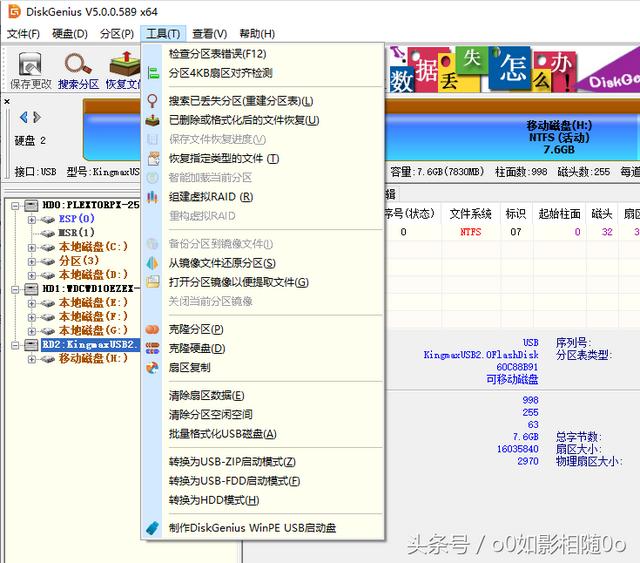Select 扇区复制 menu item
This screenshot has width=640, height=563.
click(262, 368)
